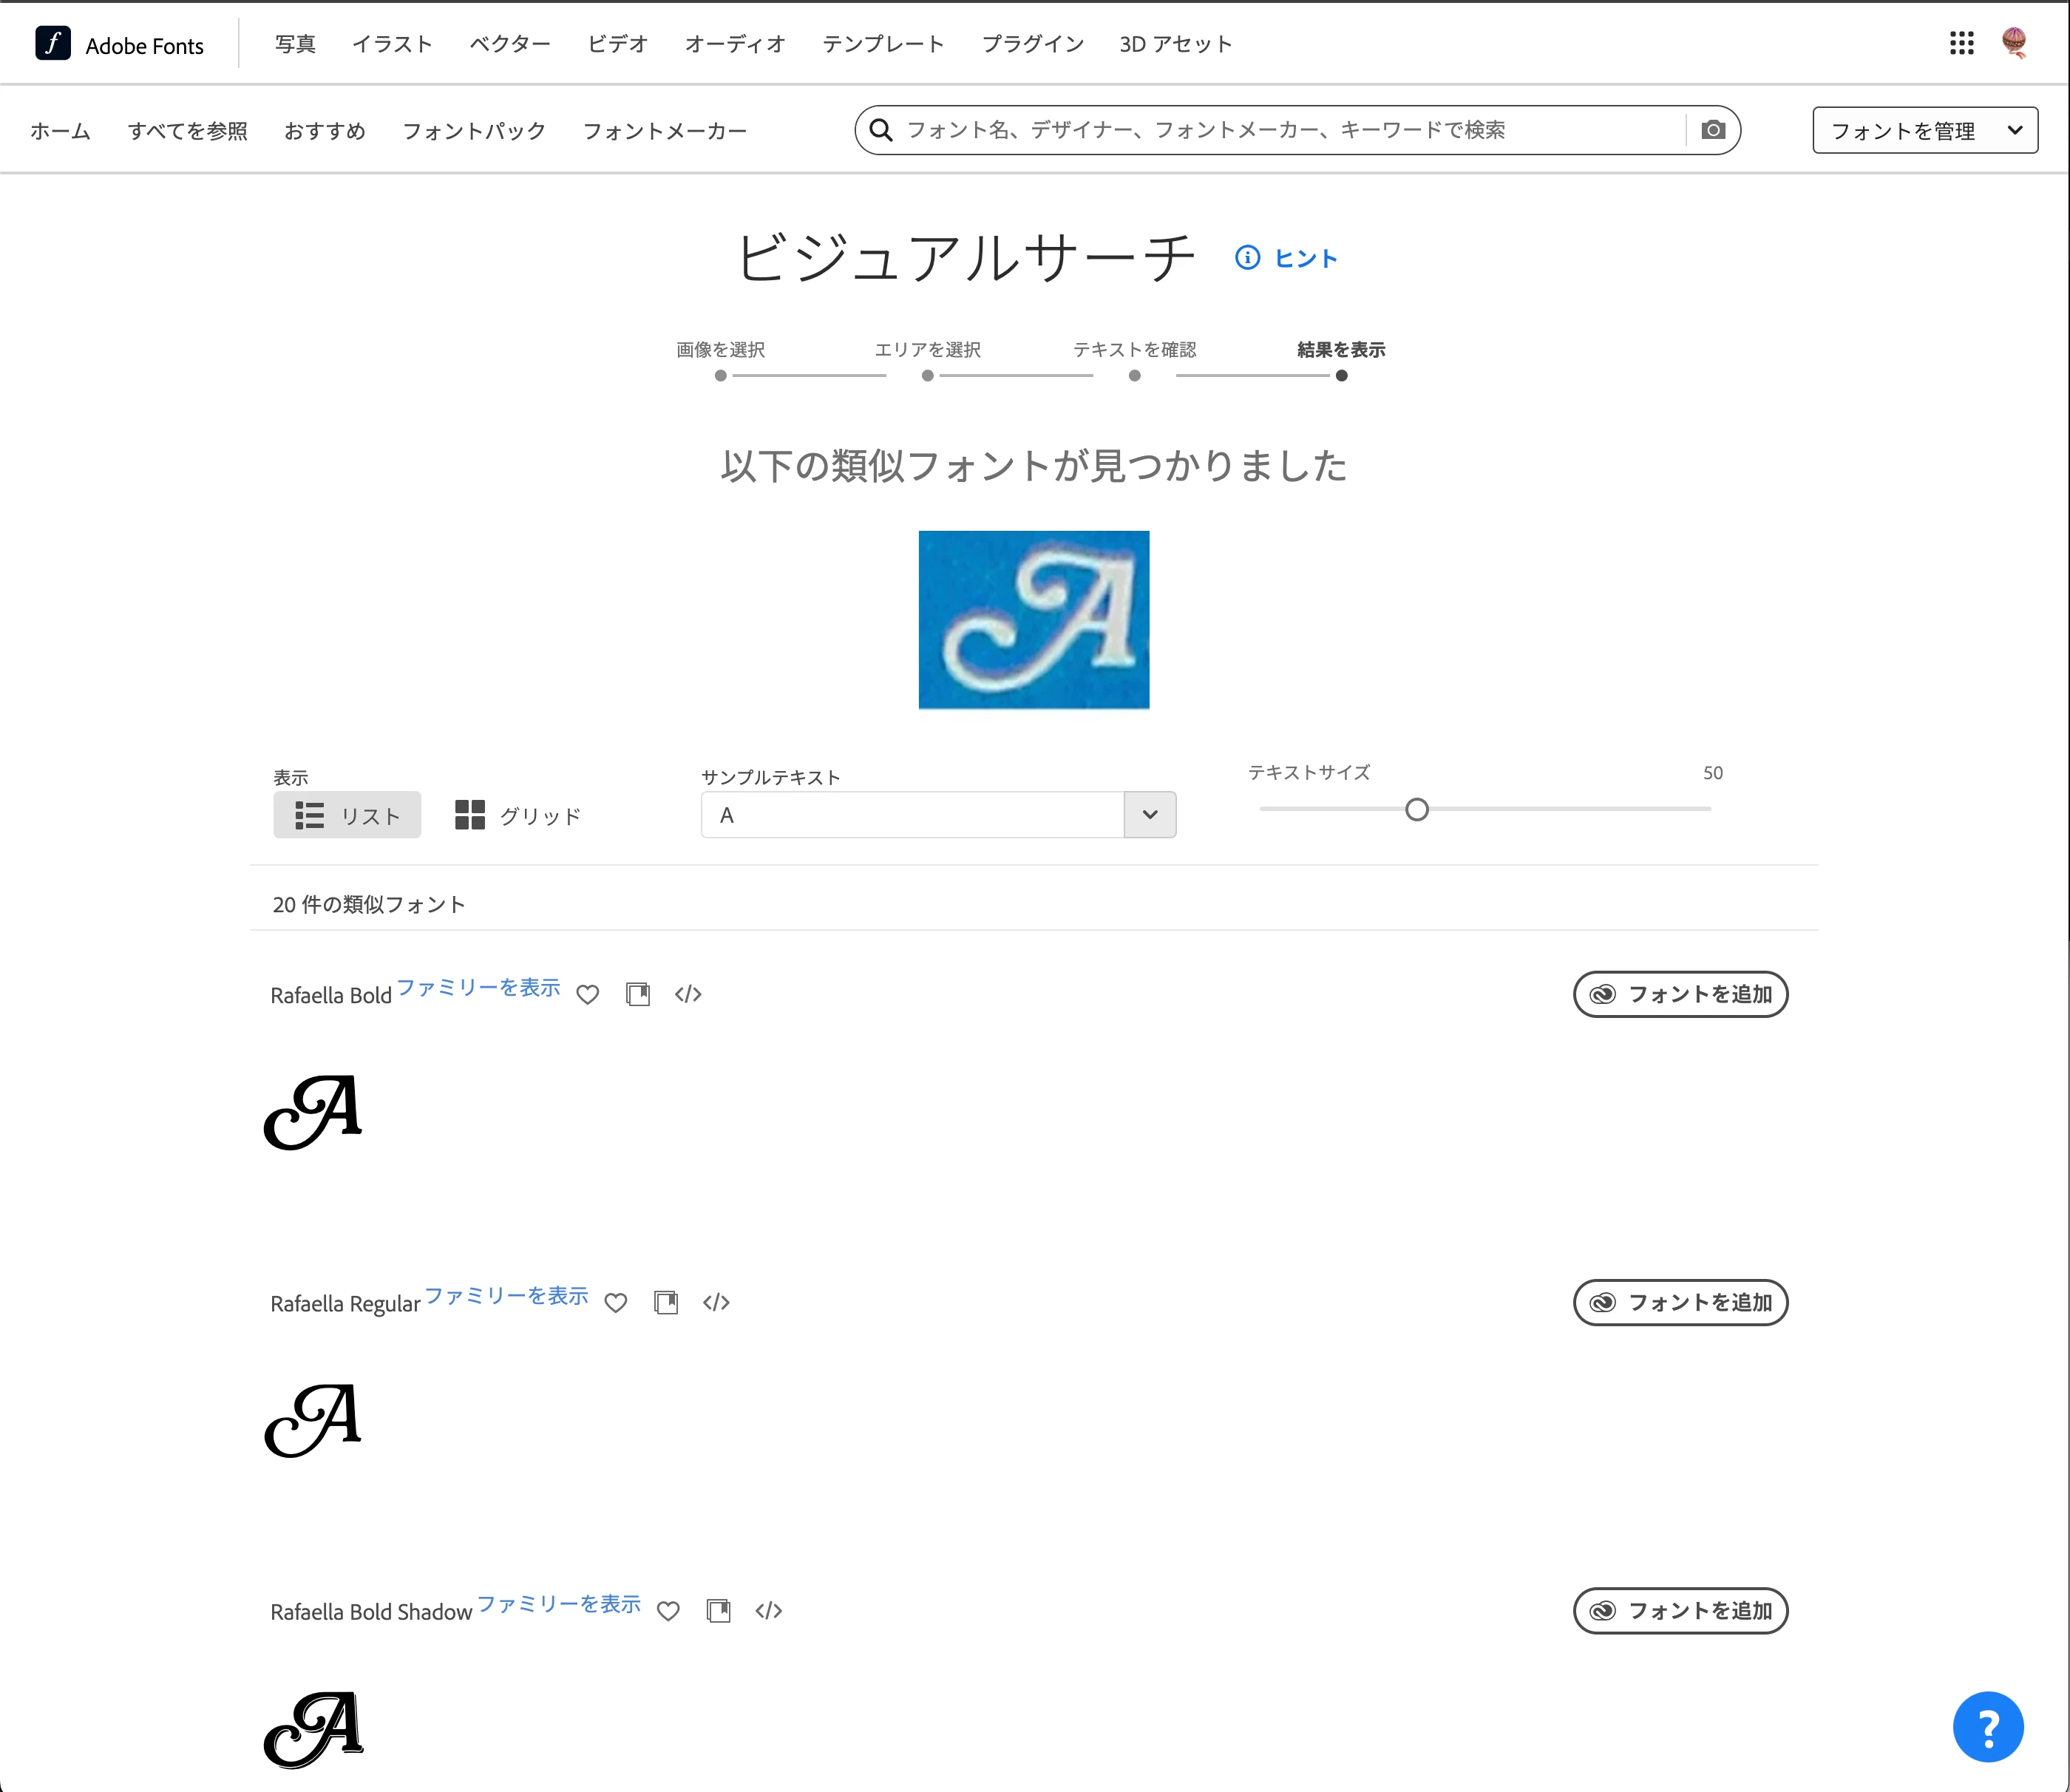Switch to リスト view
Screen dimensions: 2070x1792
347,815
